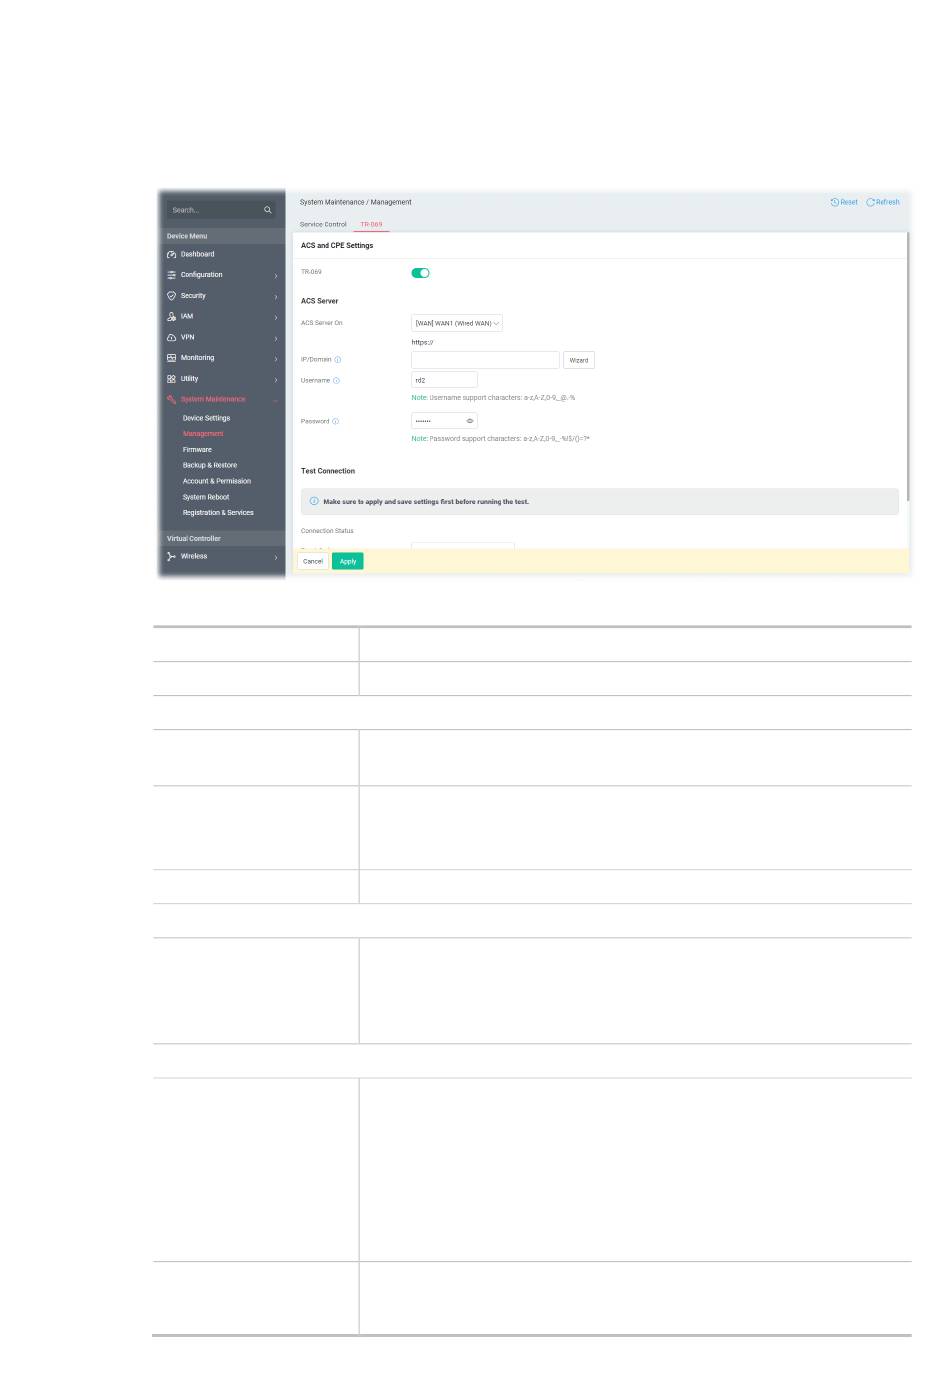Click the IP/Domain info icon
The width and height of the screenshot is (950, 1397).
[338, 359]
